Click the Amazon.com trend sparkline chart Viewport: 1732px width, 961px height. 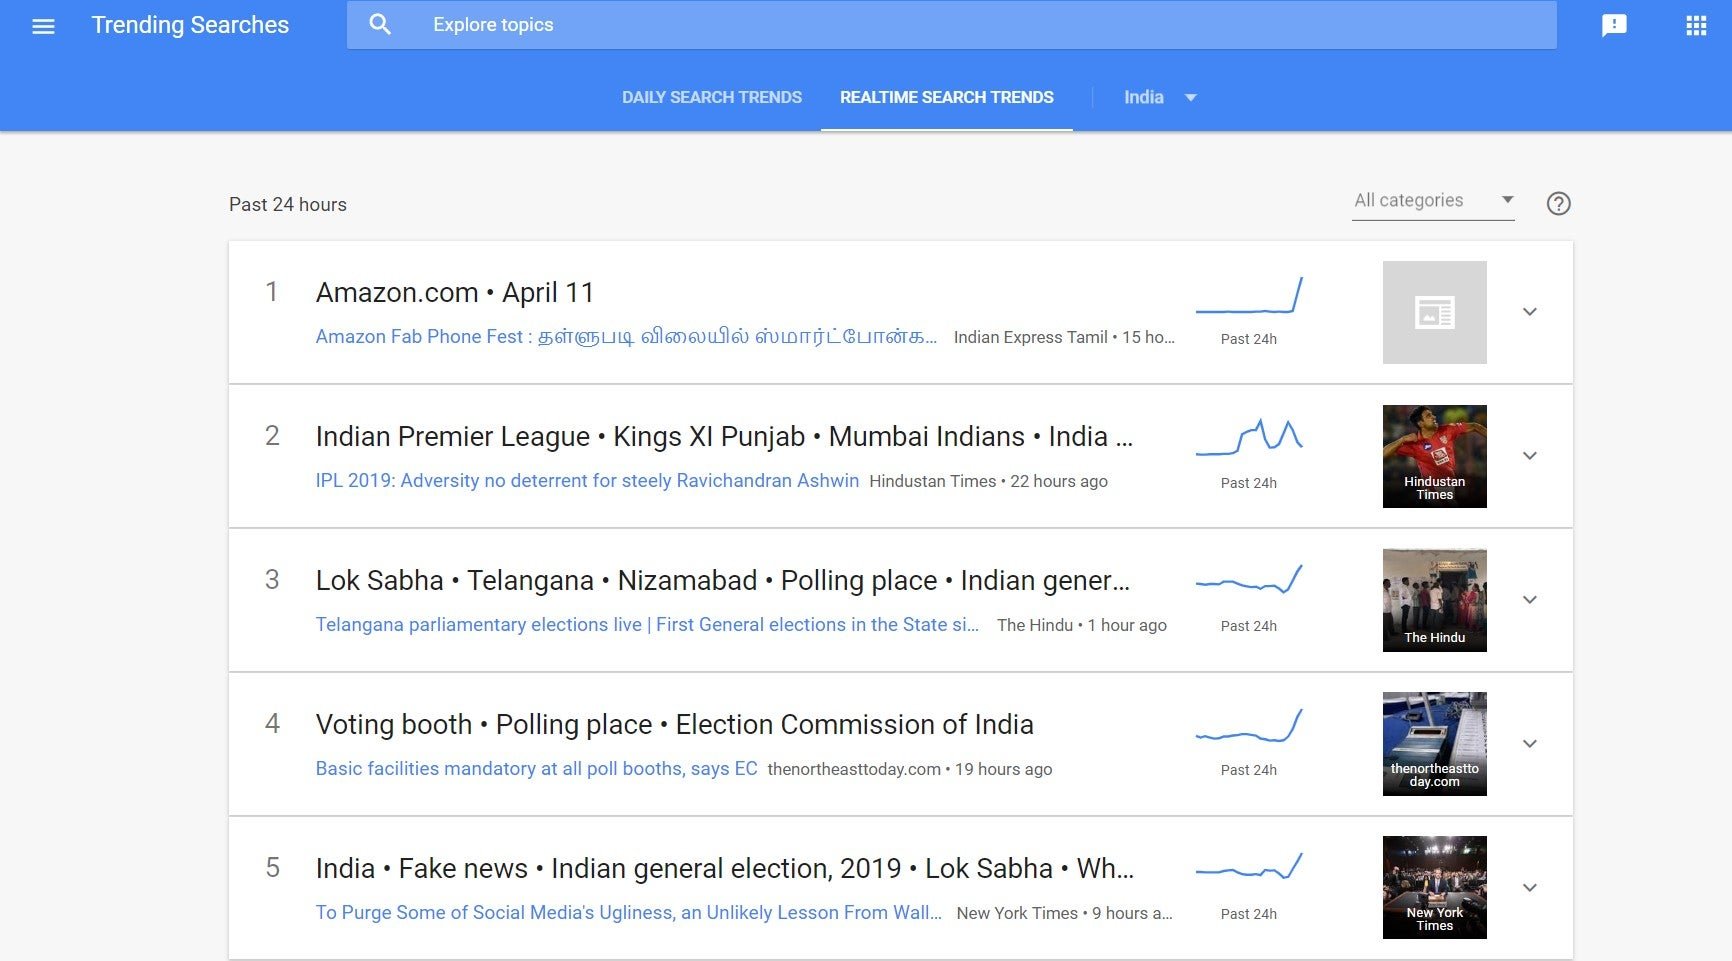click(1249, 296)
